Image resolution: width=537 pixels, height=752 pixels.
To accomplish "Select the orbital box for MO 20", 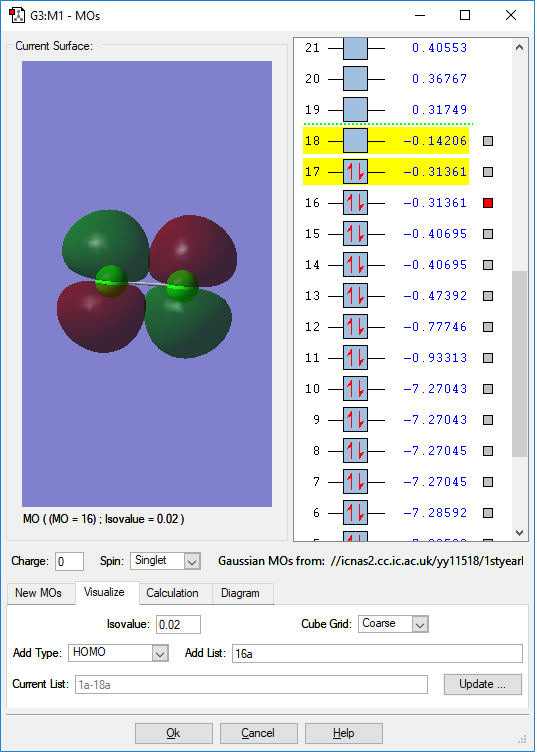I will [x=355, y=79].
